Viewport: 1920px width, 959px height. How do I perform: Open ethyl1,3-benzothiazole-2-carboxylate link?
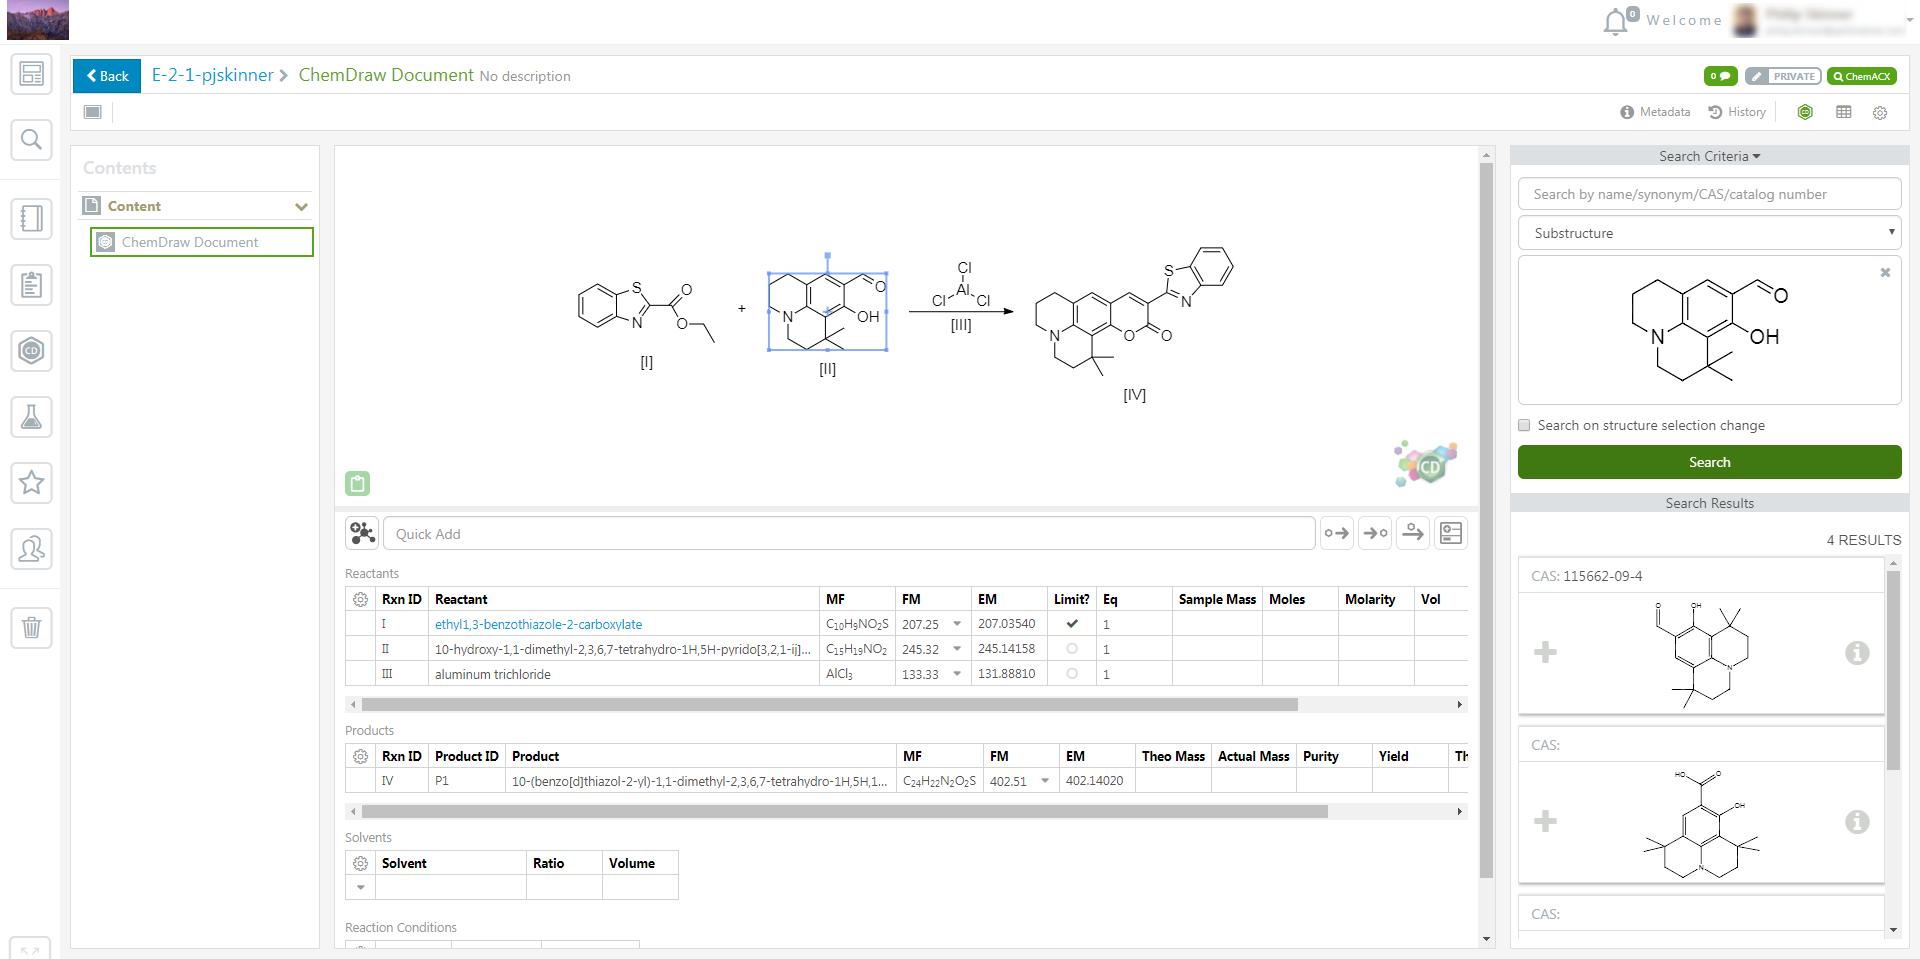point(538,624)
